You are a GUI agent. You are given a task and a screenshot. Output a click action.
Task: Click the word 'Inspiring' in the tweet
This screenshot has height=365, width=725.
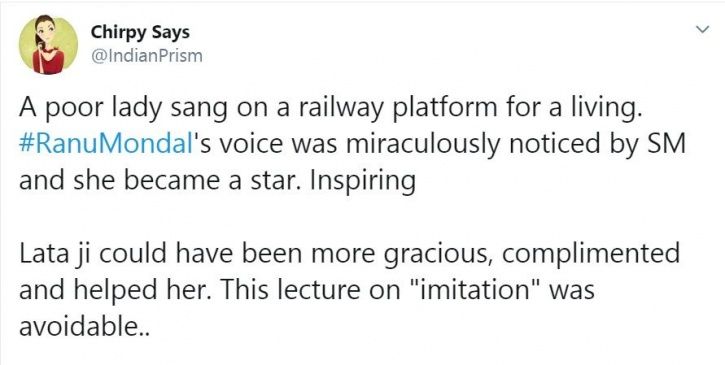(363, 182)
